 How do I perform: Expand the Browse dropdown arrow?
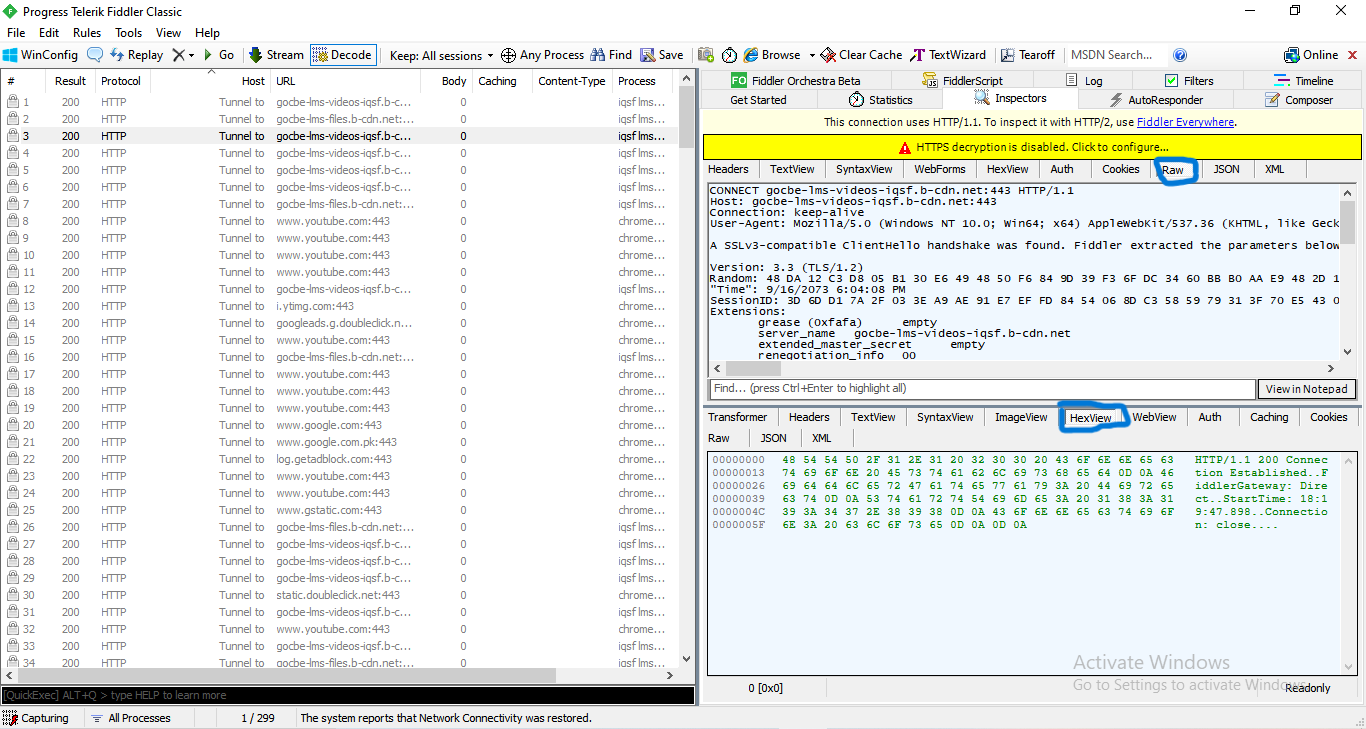812,55
